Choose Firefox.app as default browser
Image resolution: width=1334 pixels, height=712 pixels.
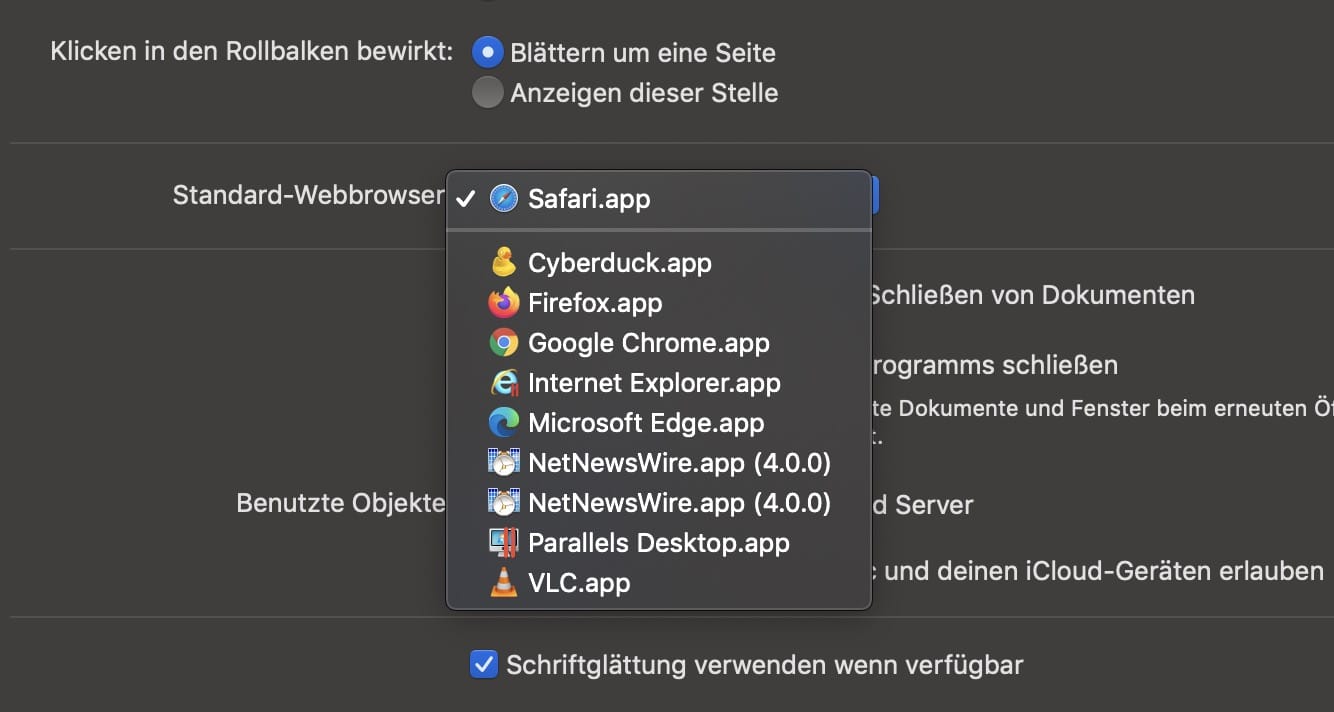coord(595,303)
